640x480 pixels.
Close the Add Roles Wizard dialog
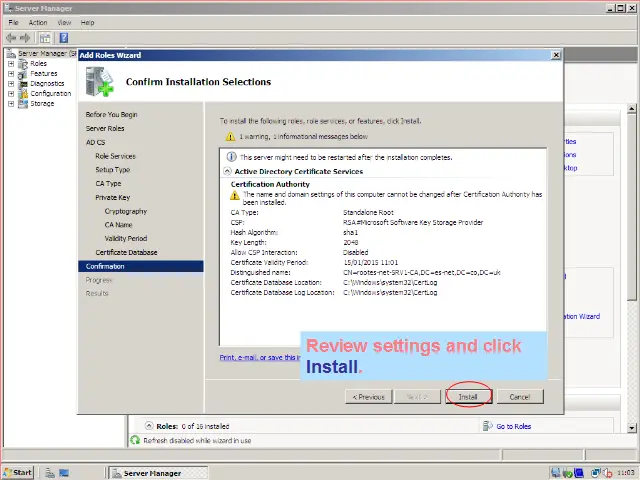click(x=556, y=55)
